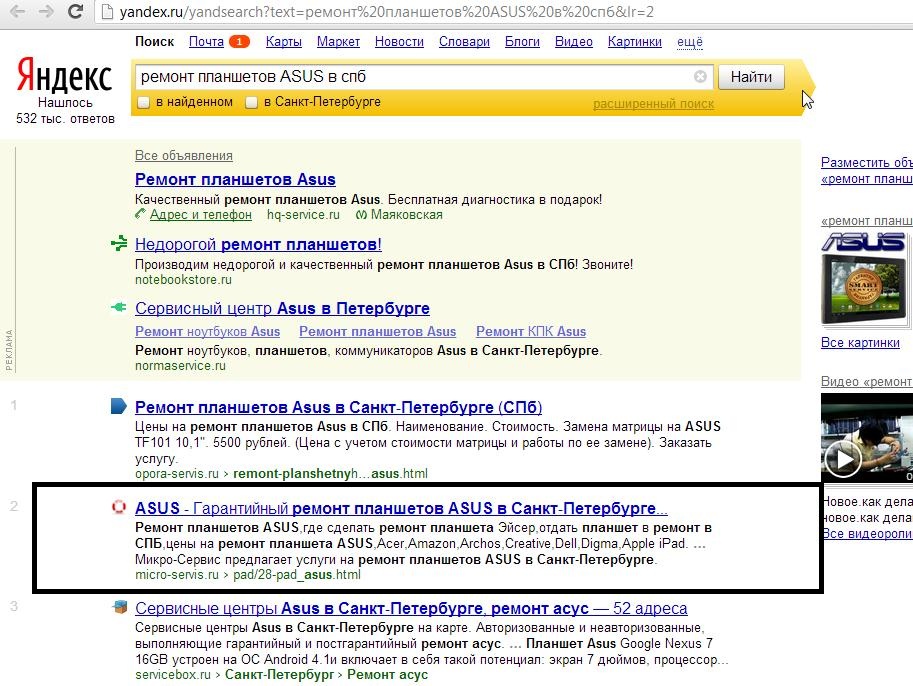The image size is (913, 686).
Task: Open the Видео service
Action: click(574, 42)
